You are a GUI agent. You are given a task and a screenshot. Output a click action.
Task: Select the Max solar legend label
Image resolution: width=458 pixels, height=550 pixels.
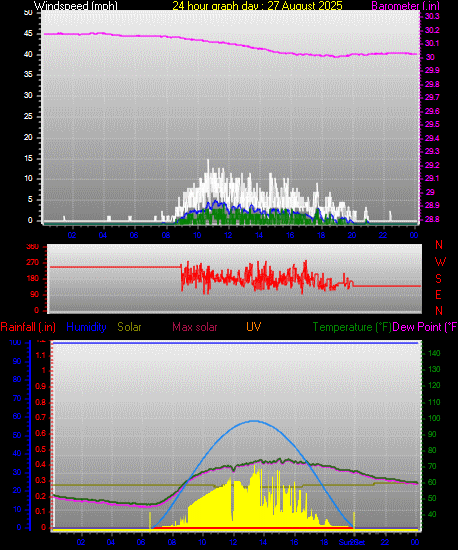pyautogui.click(x=195, y=327)
